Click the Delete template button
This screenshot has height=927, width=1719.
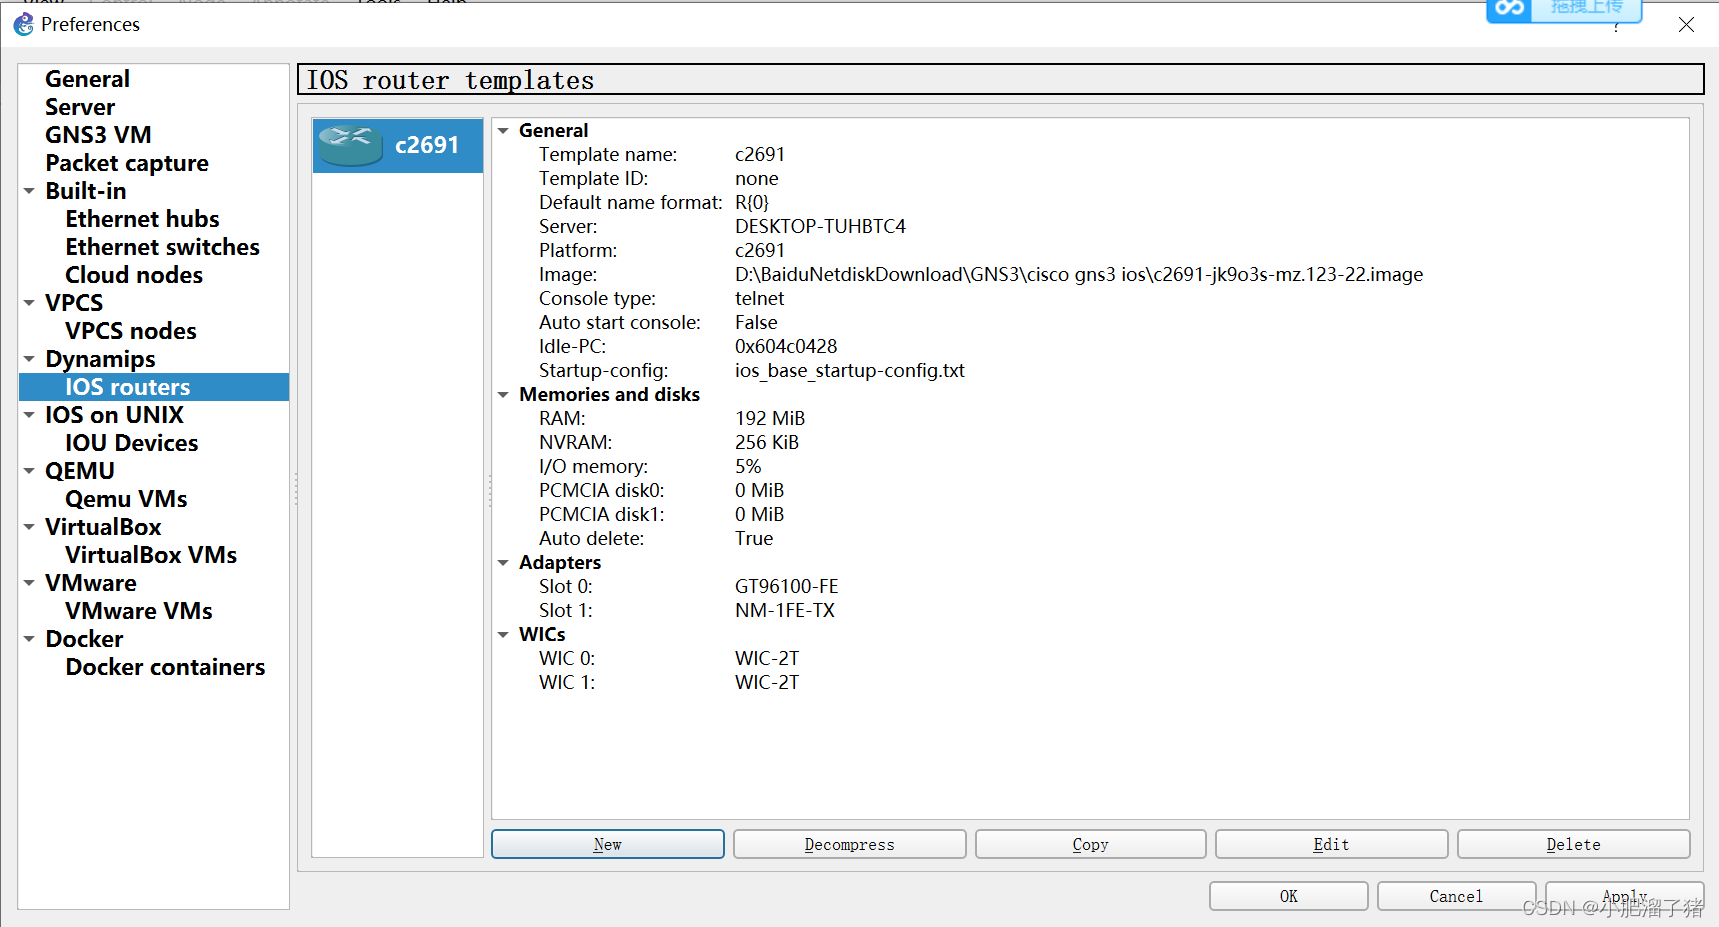pos(1574,844)
